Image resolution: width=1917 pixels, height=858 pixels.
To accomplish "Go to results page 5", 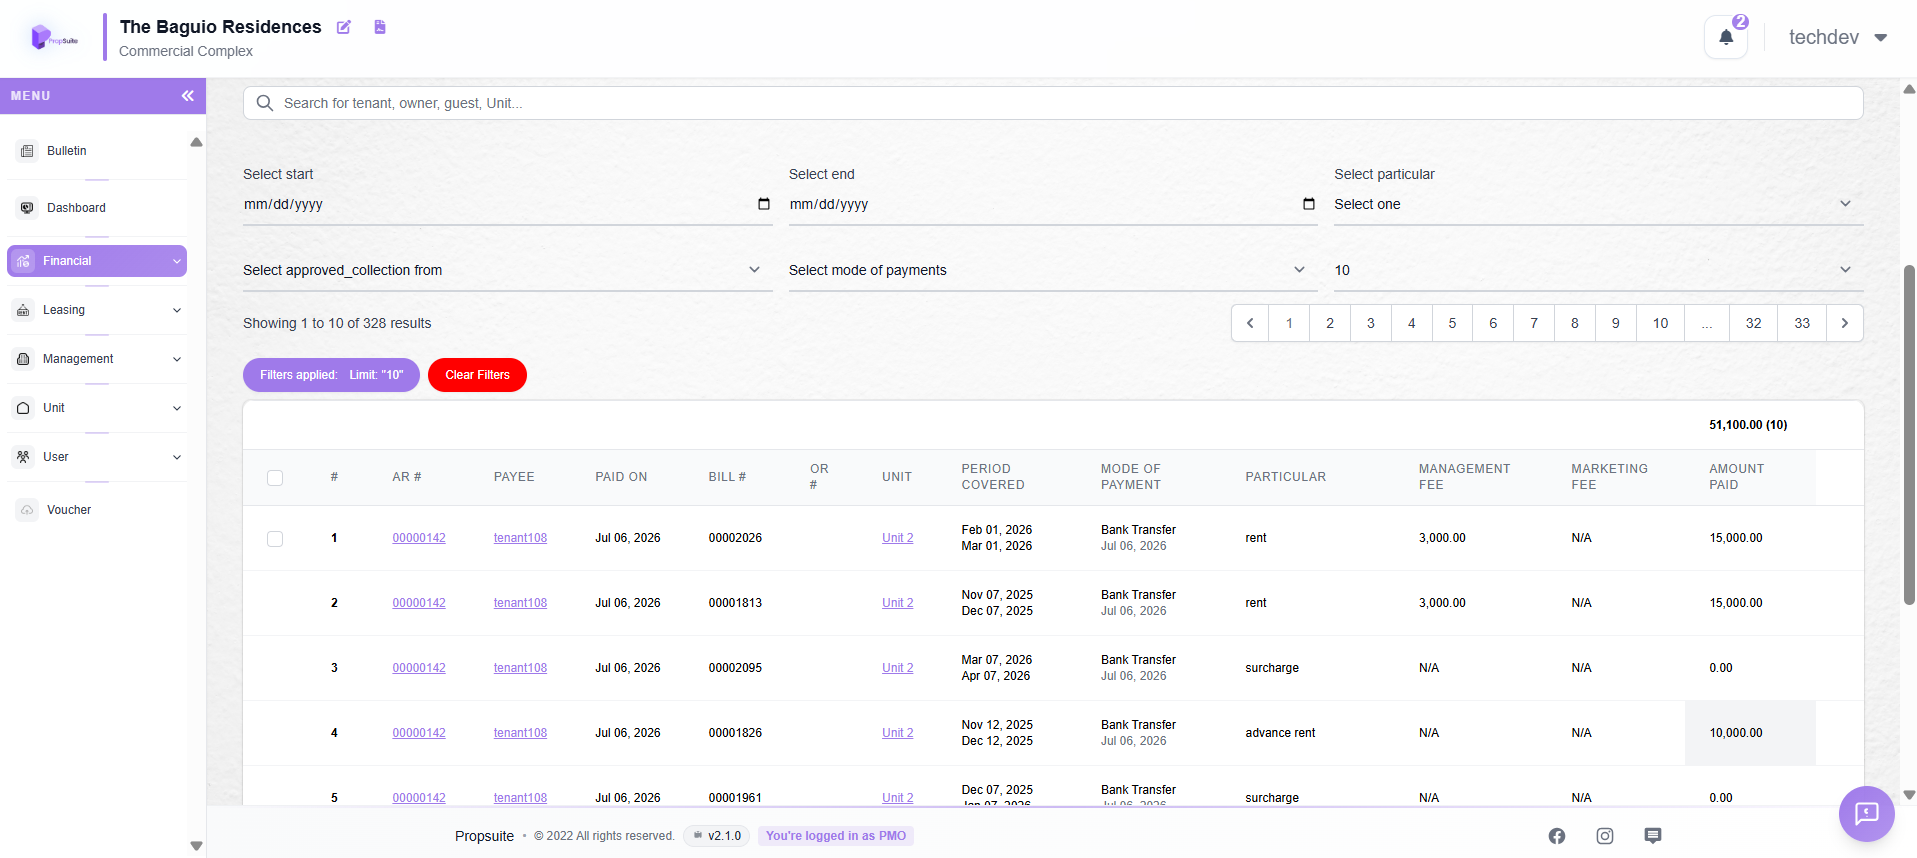I will click(1452, 323).
